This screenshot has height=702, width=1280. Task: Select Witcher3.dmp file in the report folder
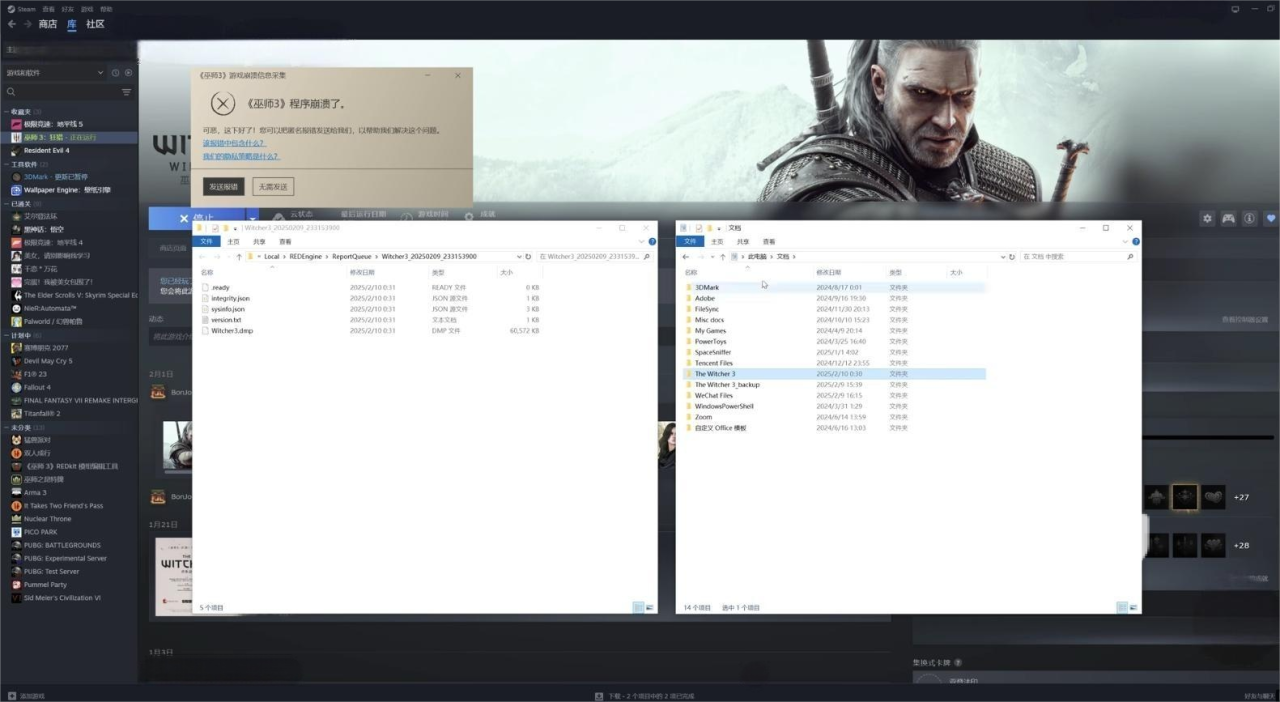pos(232,331)
